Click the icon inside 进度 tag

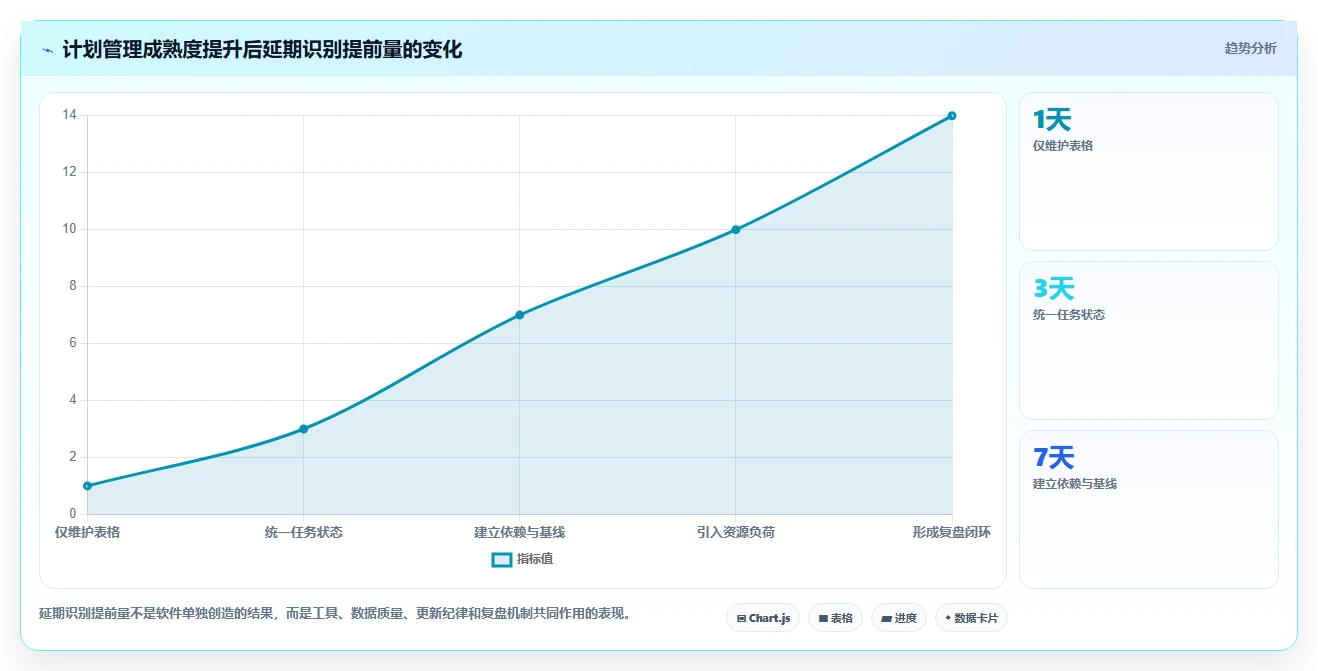(886, 619)
